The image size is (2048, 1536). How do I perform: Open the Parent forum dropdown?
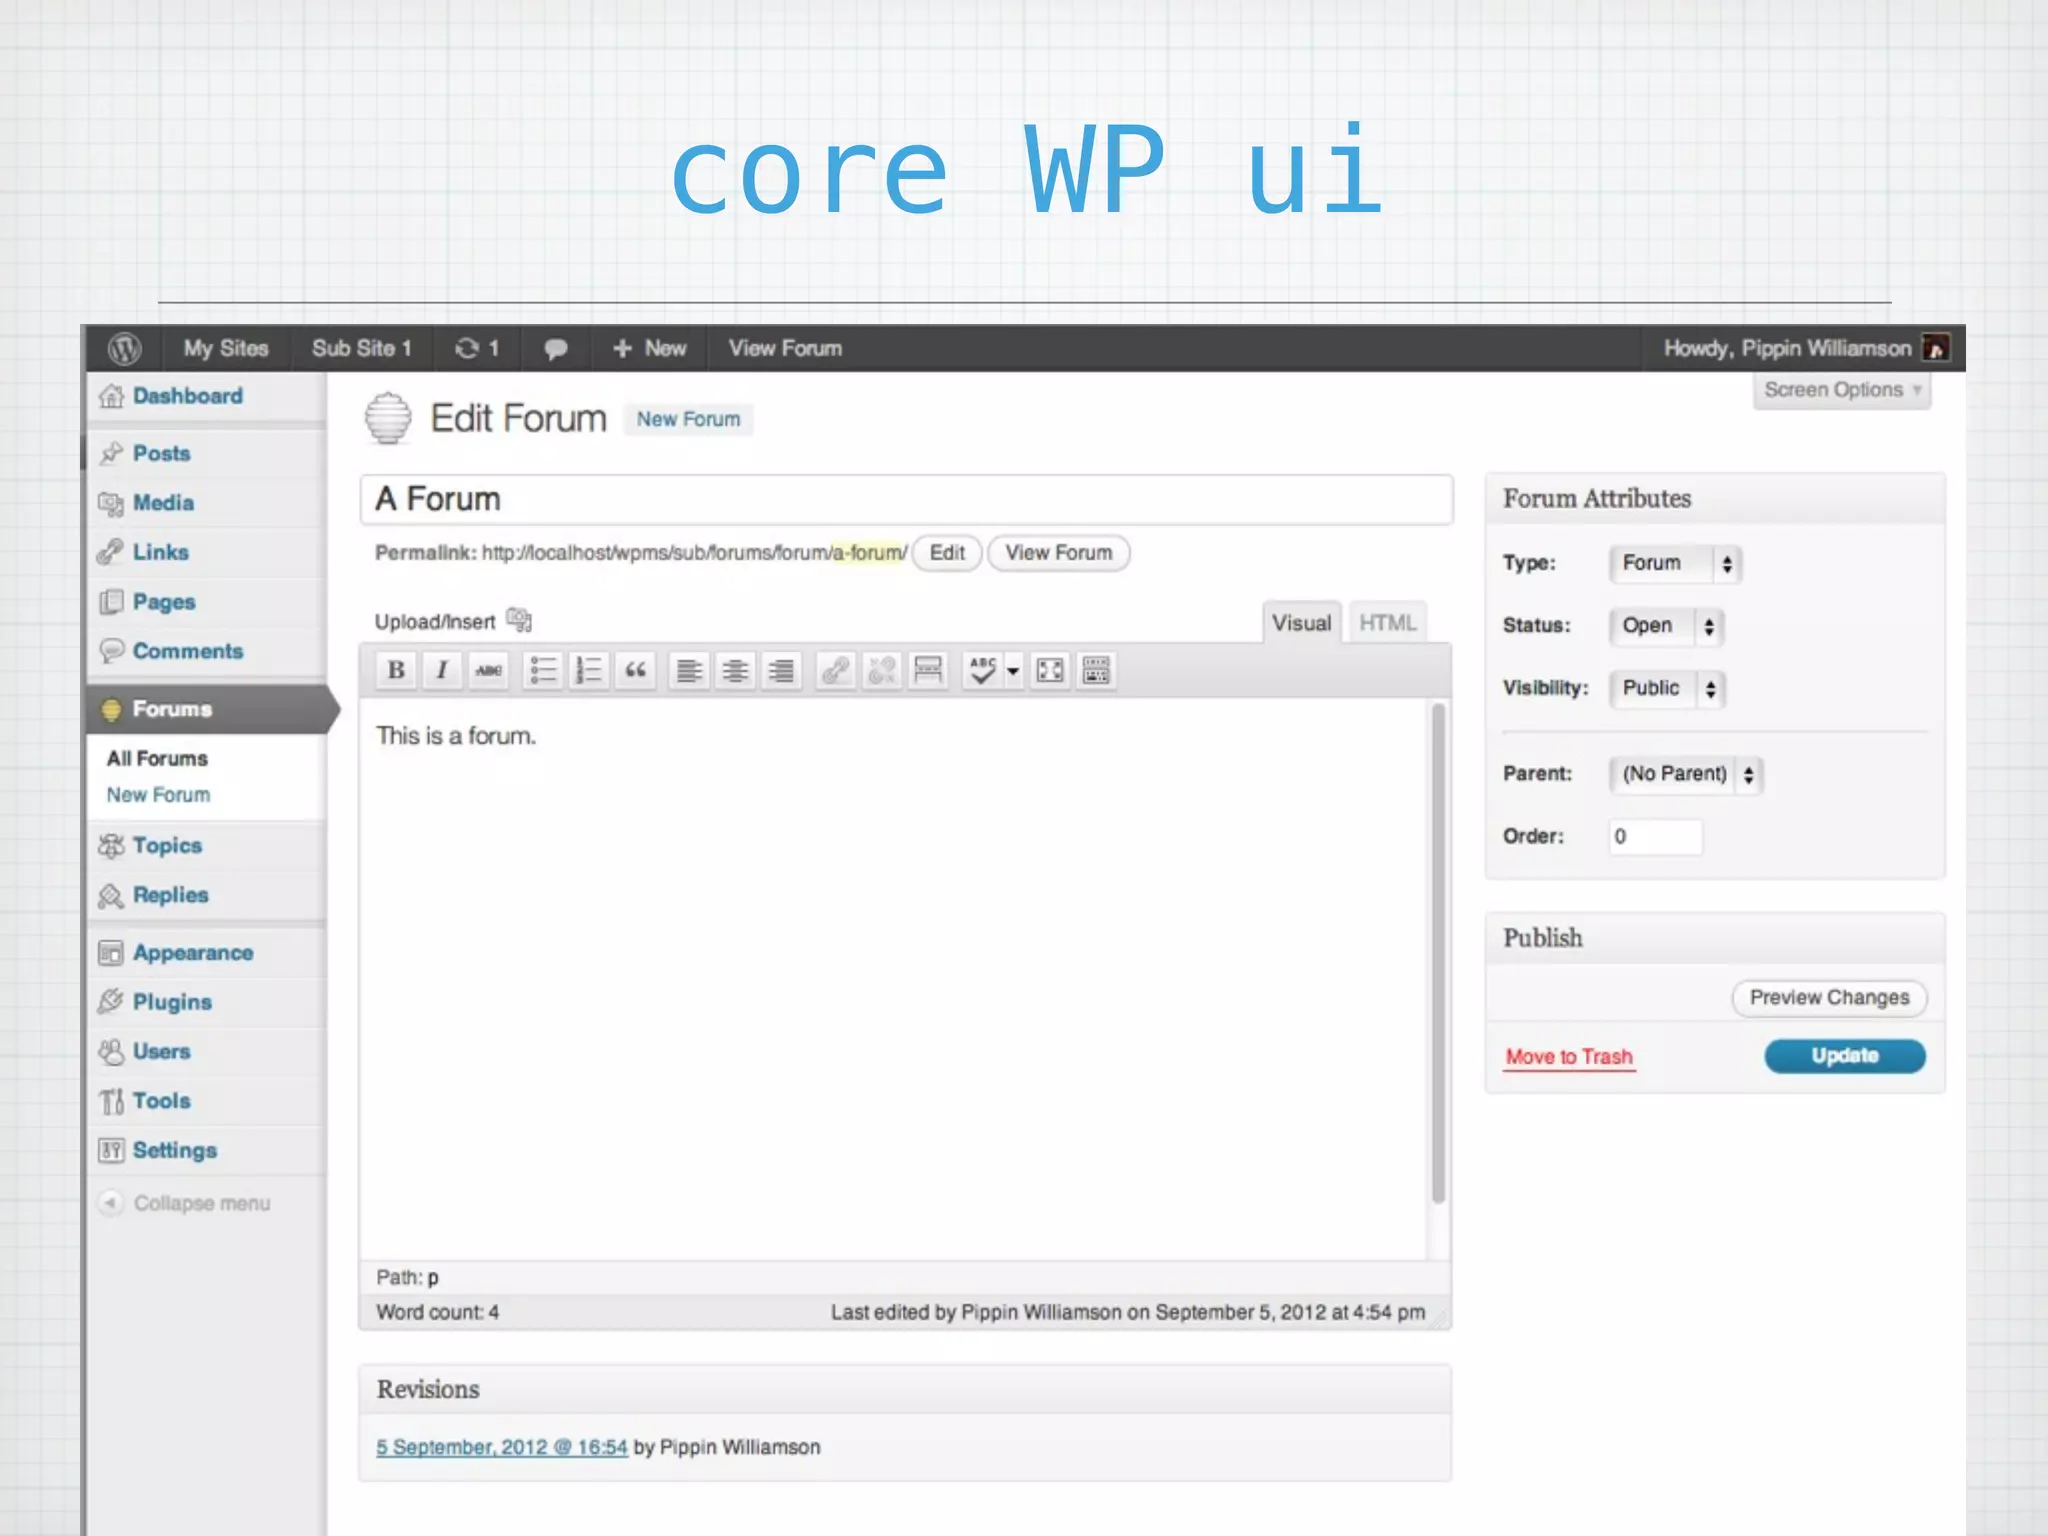[1686, 774]
